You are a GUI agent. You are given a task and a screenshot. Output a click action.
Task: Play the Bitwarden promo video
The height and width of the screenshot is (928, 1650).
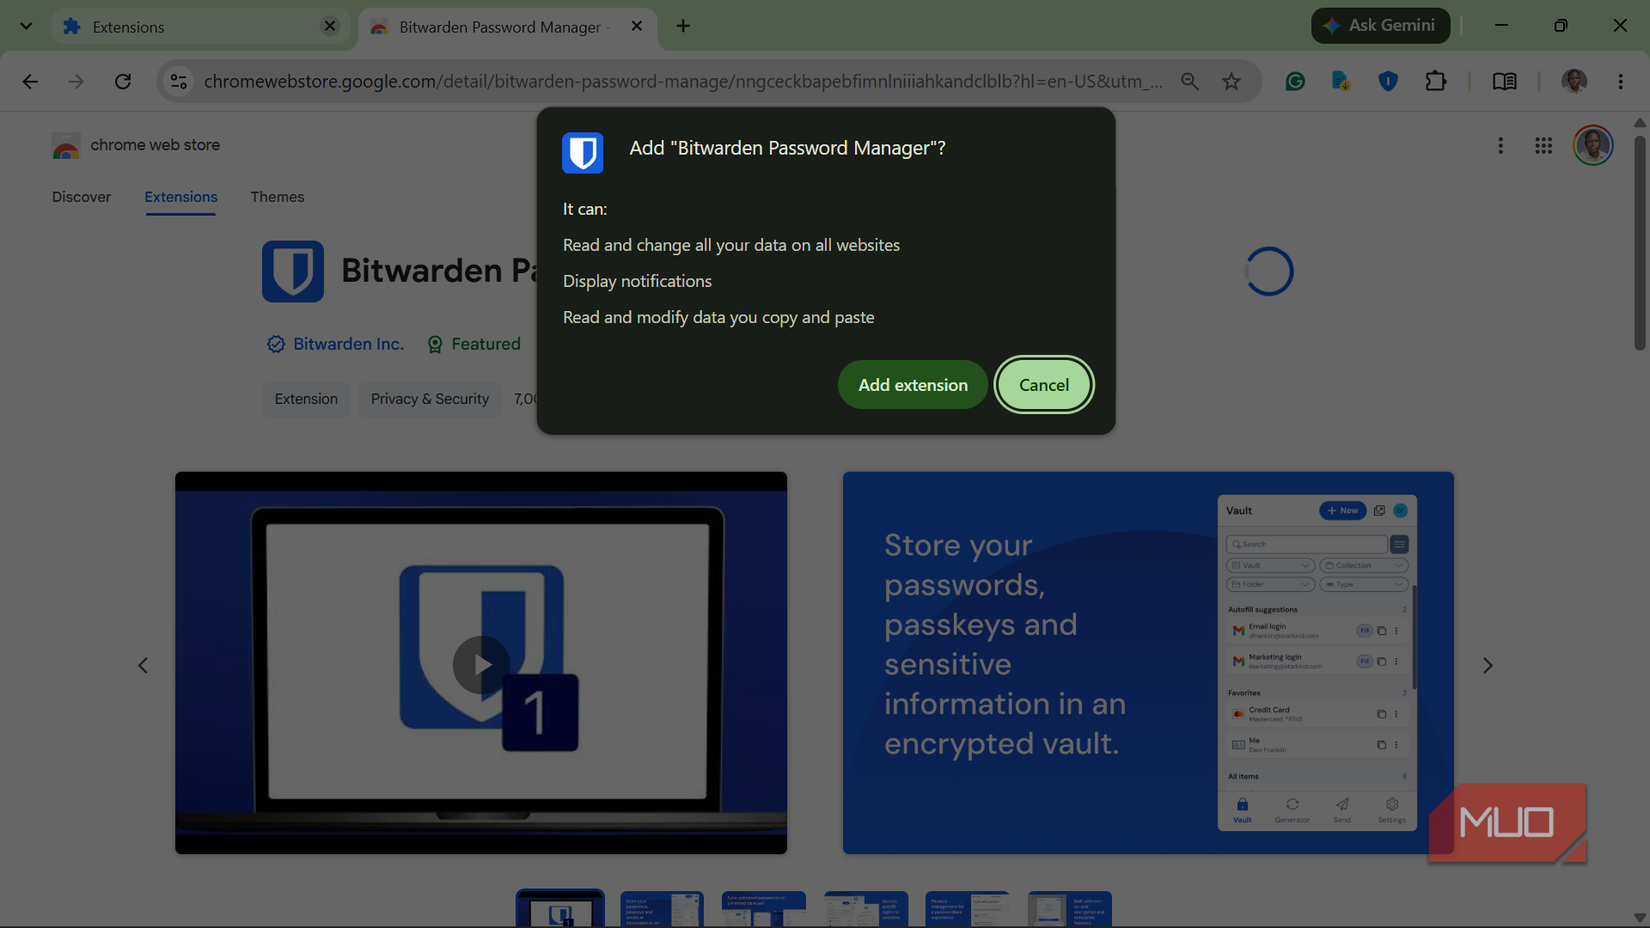pos(481,664)
